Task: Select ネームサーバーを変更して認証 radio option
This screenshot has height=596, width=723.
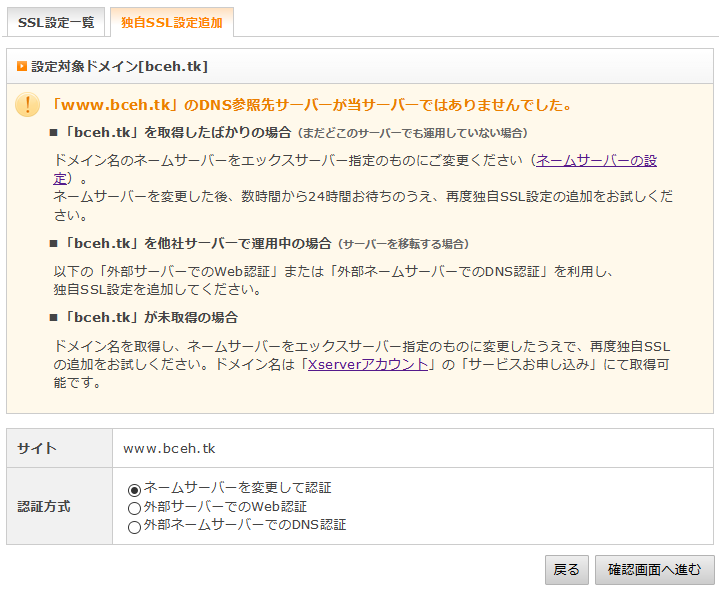Action: 134,489
